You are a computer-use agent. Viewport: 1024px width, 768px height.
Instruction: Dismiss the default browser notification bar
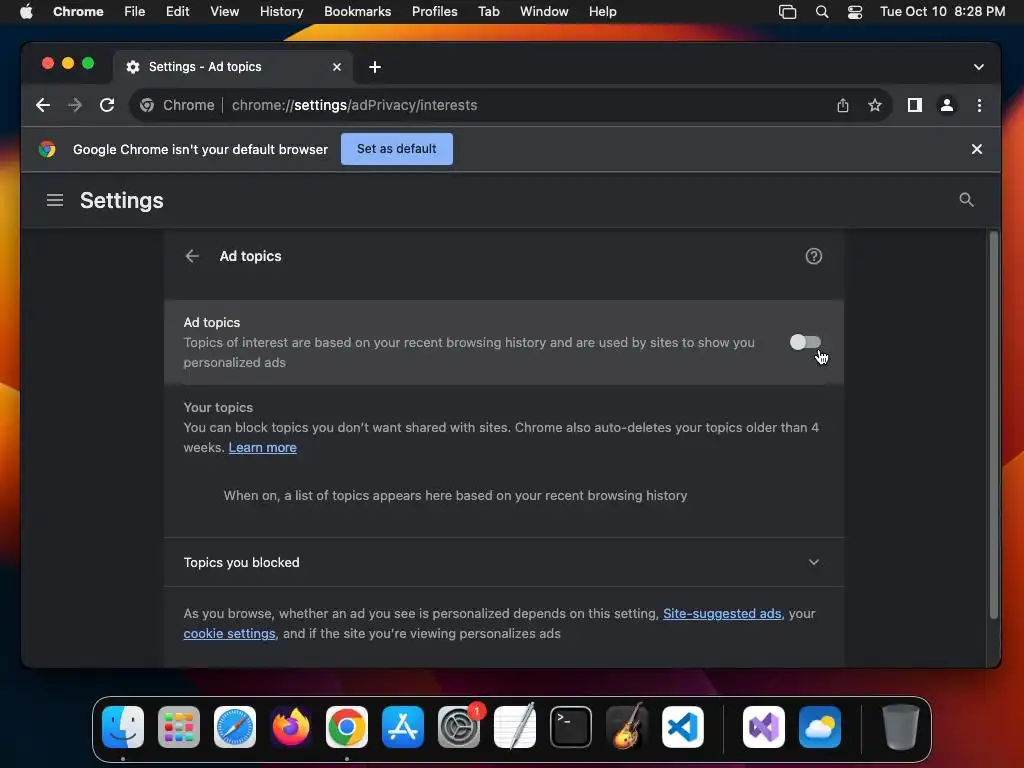click(x=976, y=149)
